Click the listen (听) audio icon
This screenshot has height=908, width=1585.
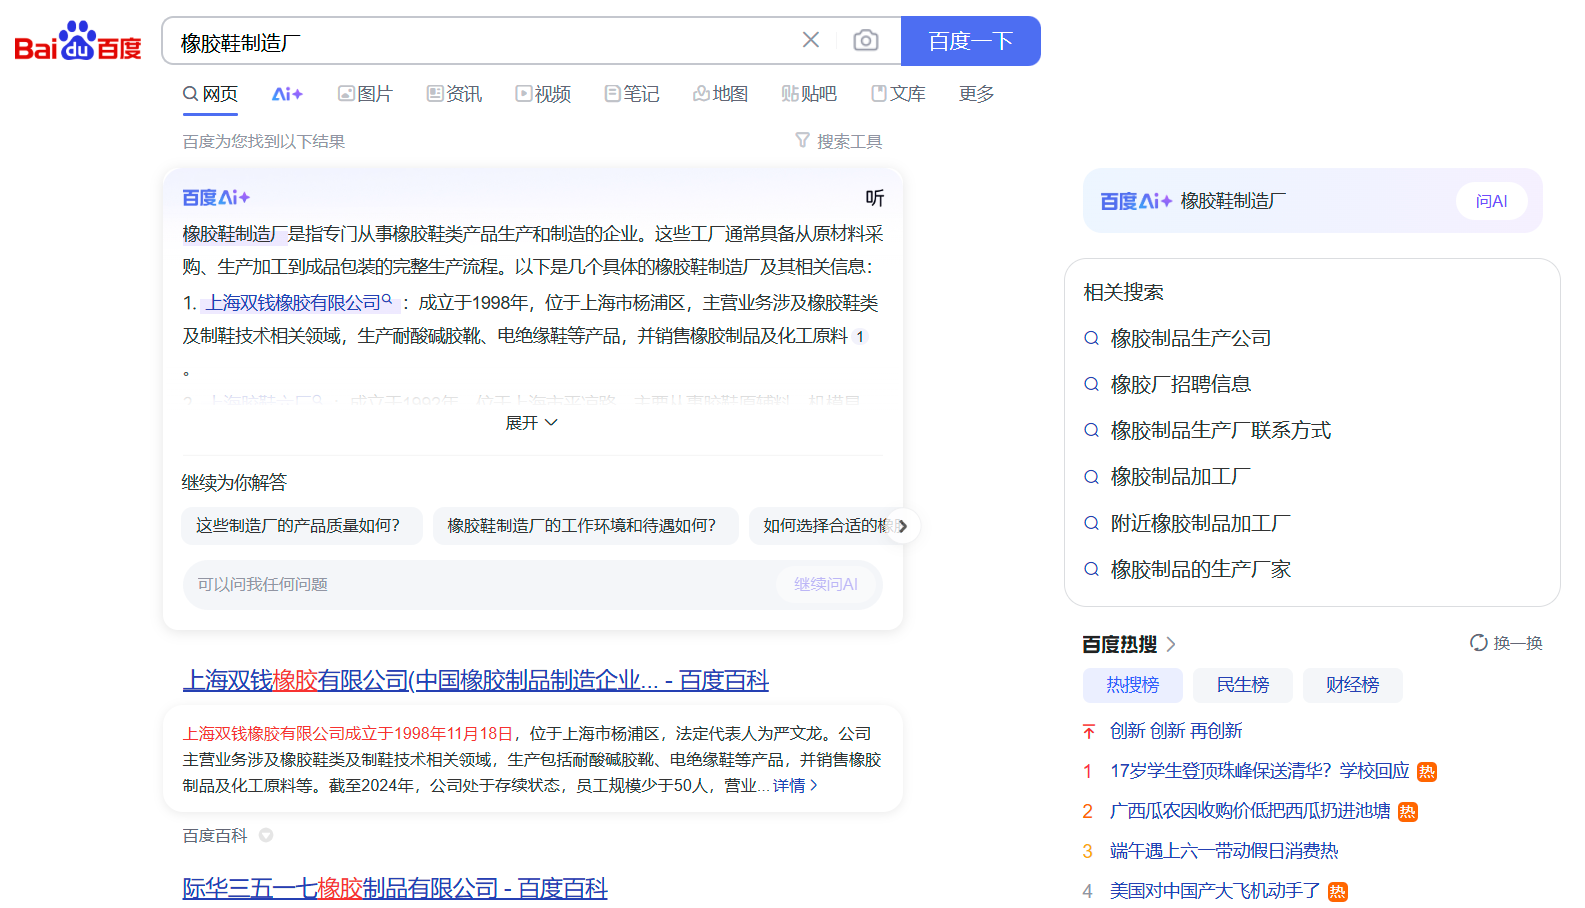click(x=874, y=198)
